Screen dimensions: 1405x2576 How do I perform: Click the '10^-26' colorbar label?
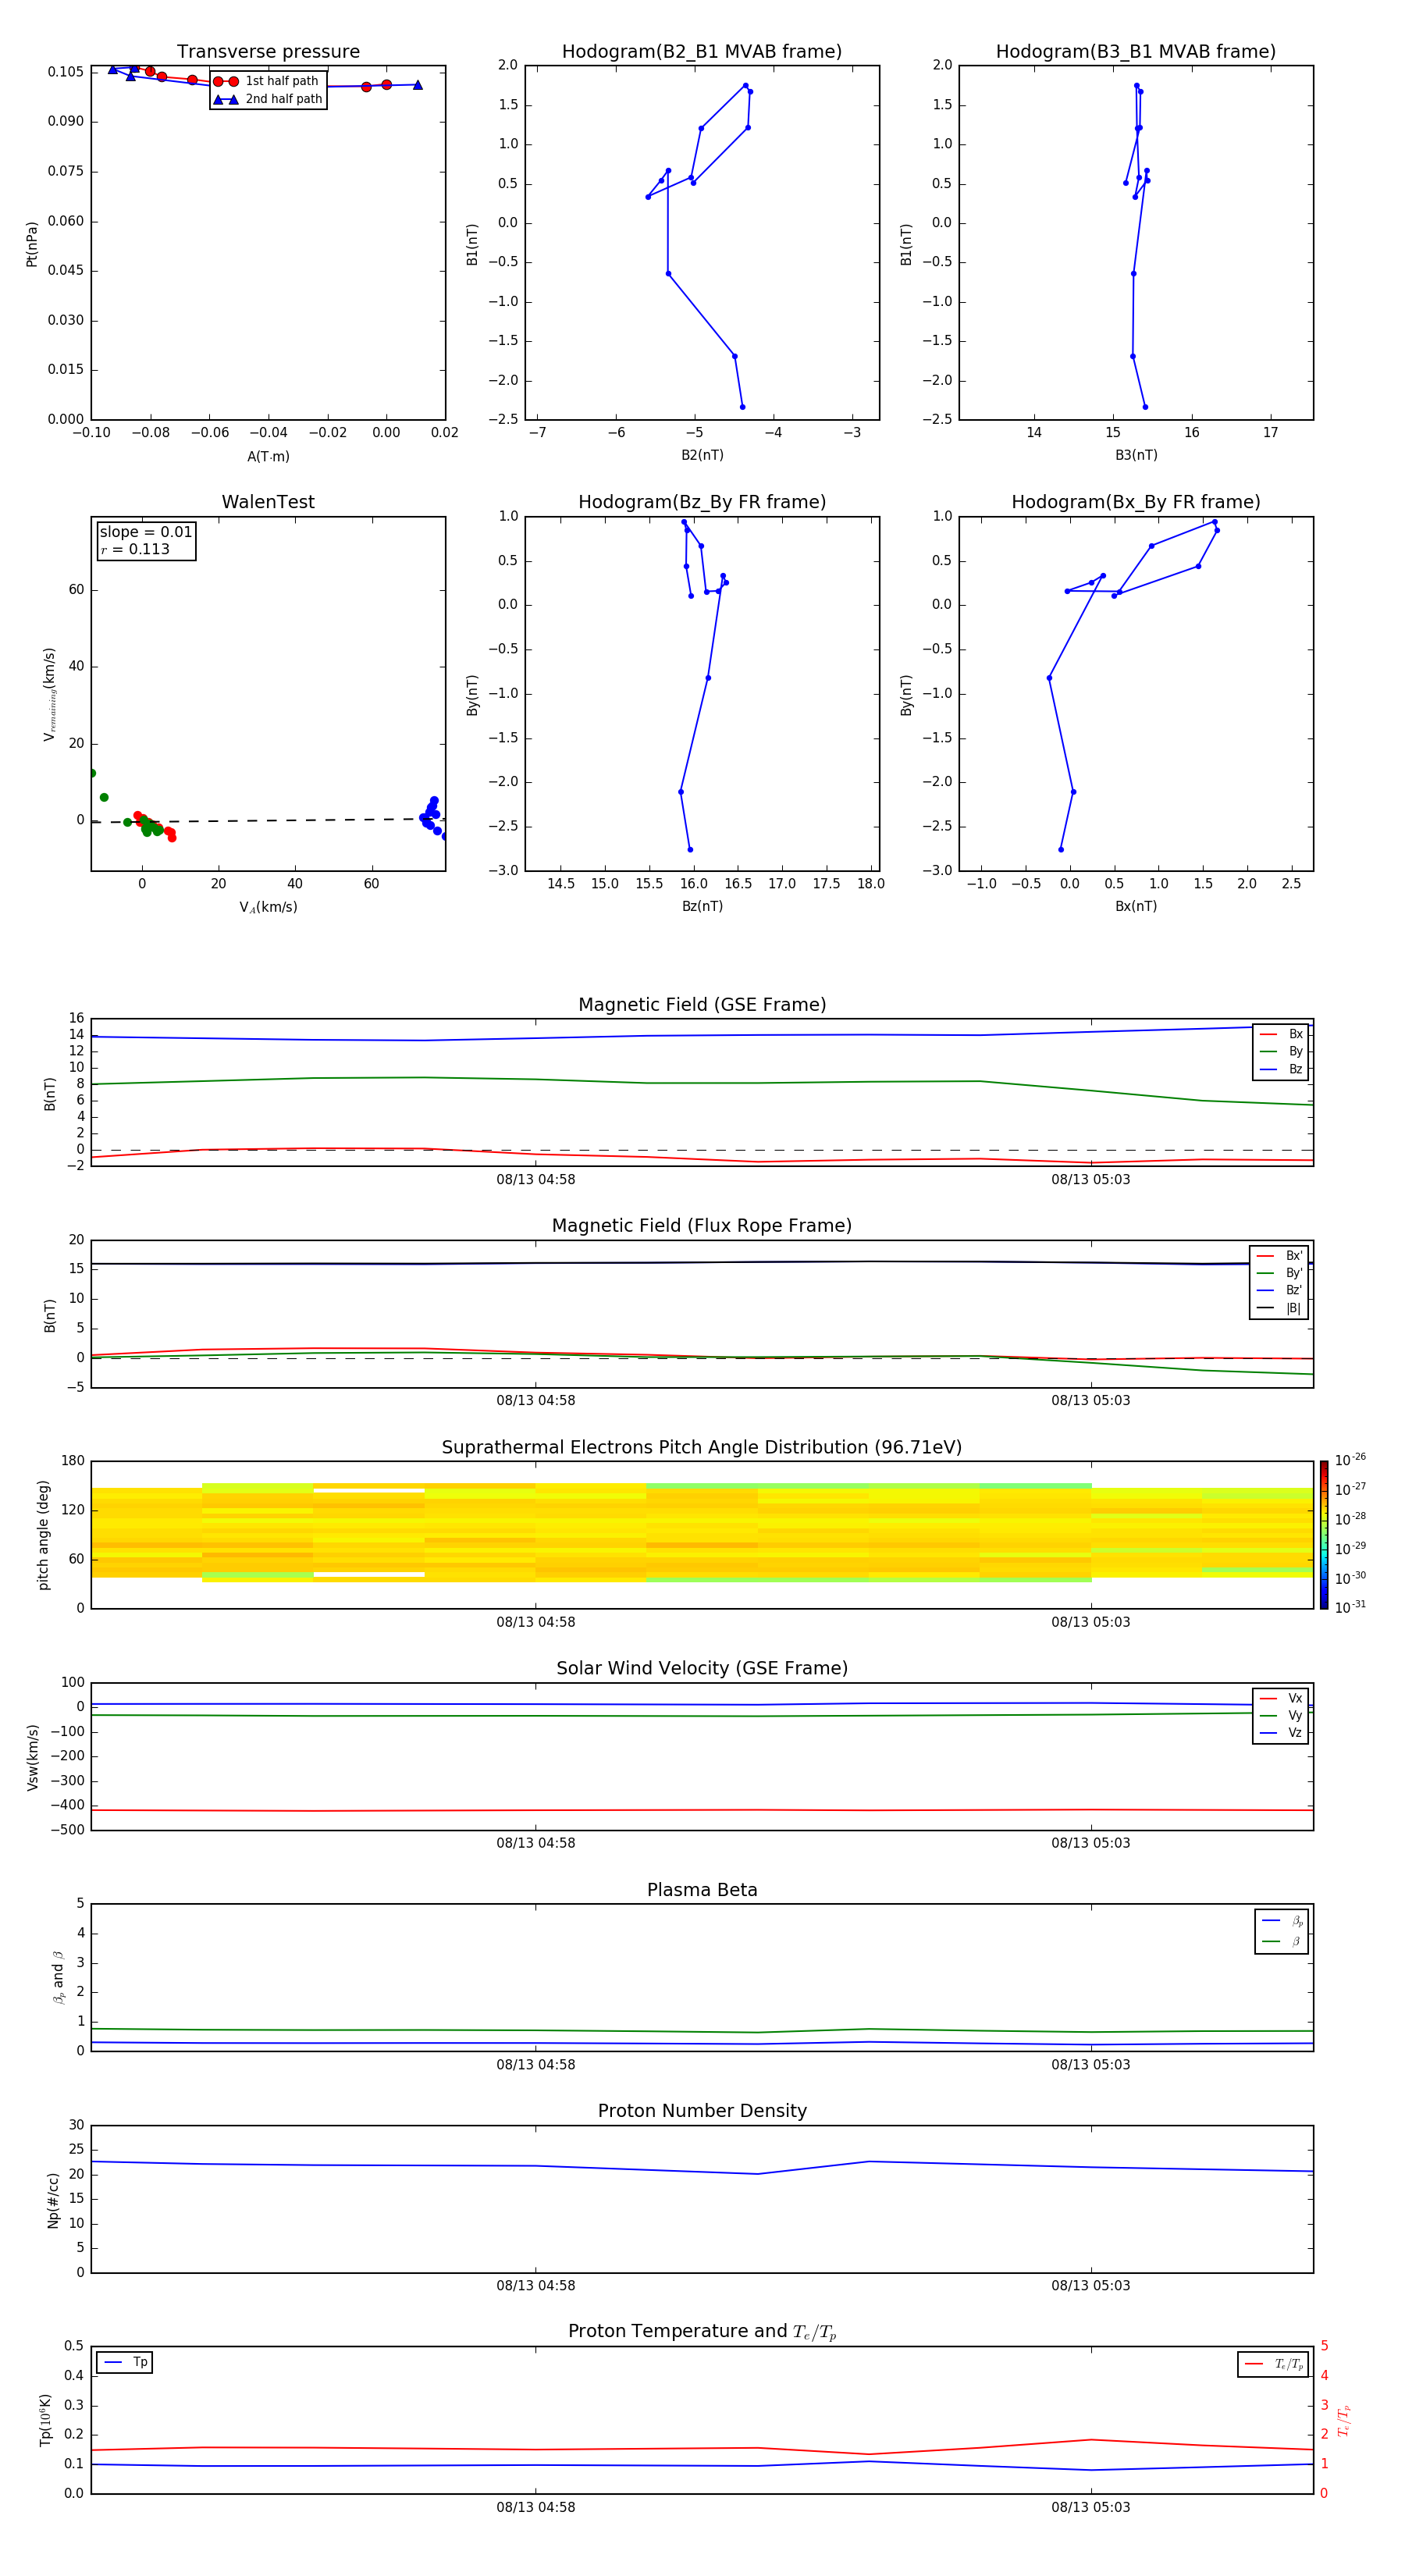coord(1350,1461)
